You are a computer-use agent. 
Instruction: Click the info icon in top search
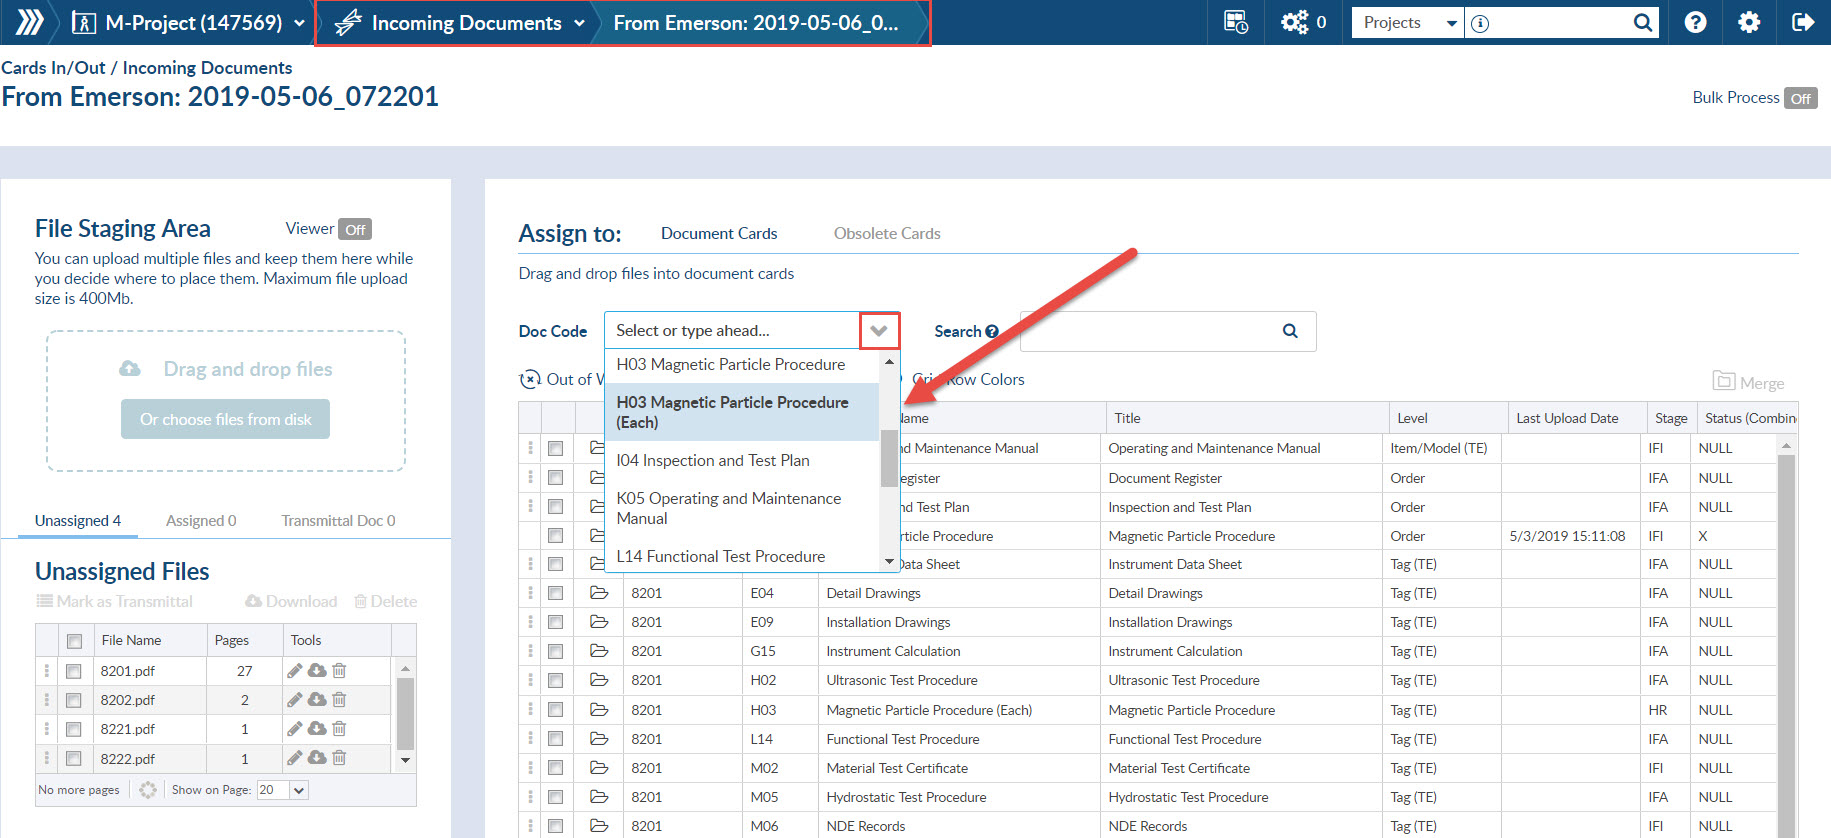(x=1480, y=23)
